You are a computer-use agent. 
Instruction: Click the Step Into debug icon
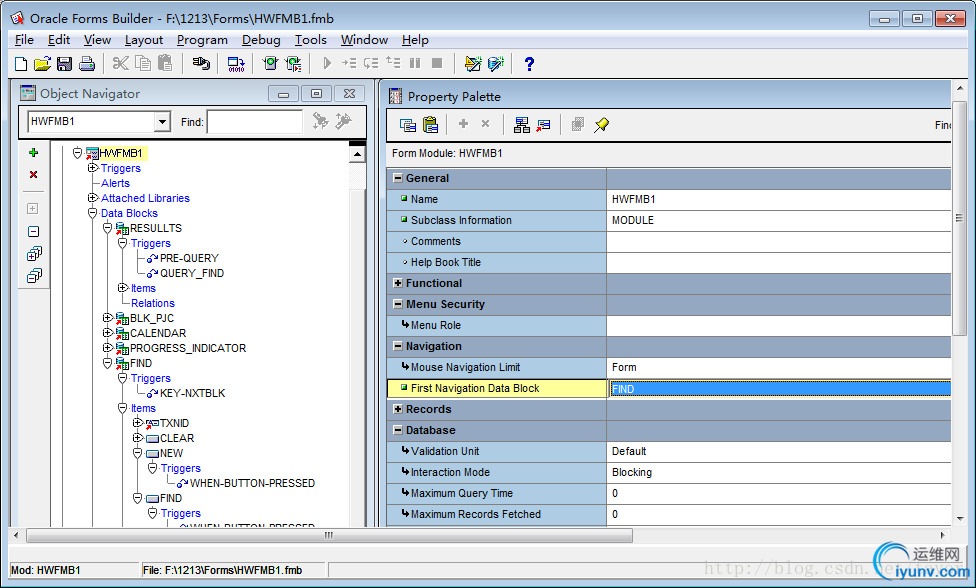(x=349, y=63)
